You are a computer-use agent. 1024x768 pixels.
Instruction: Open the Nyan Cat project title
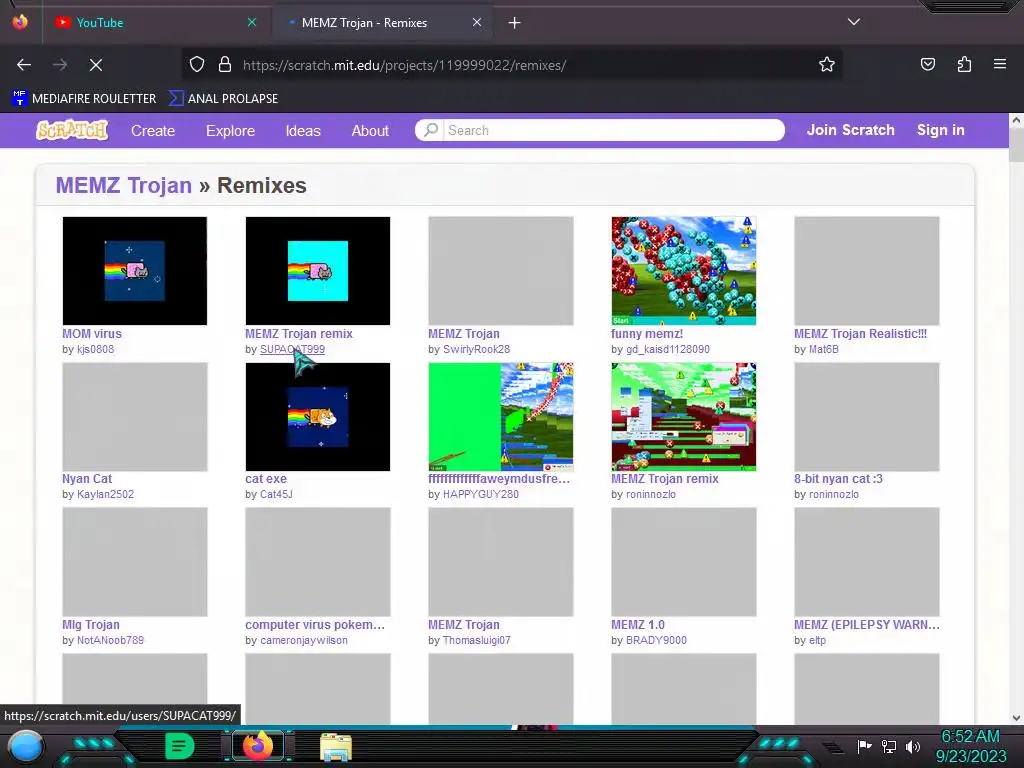(87, 479)
